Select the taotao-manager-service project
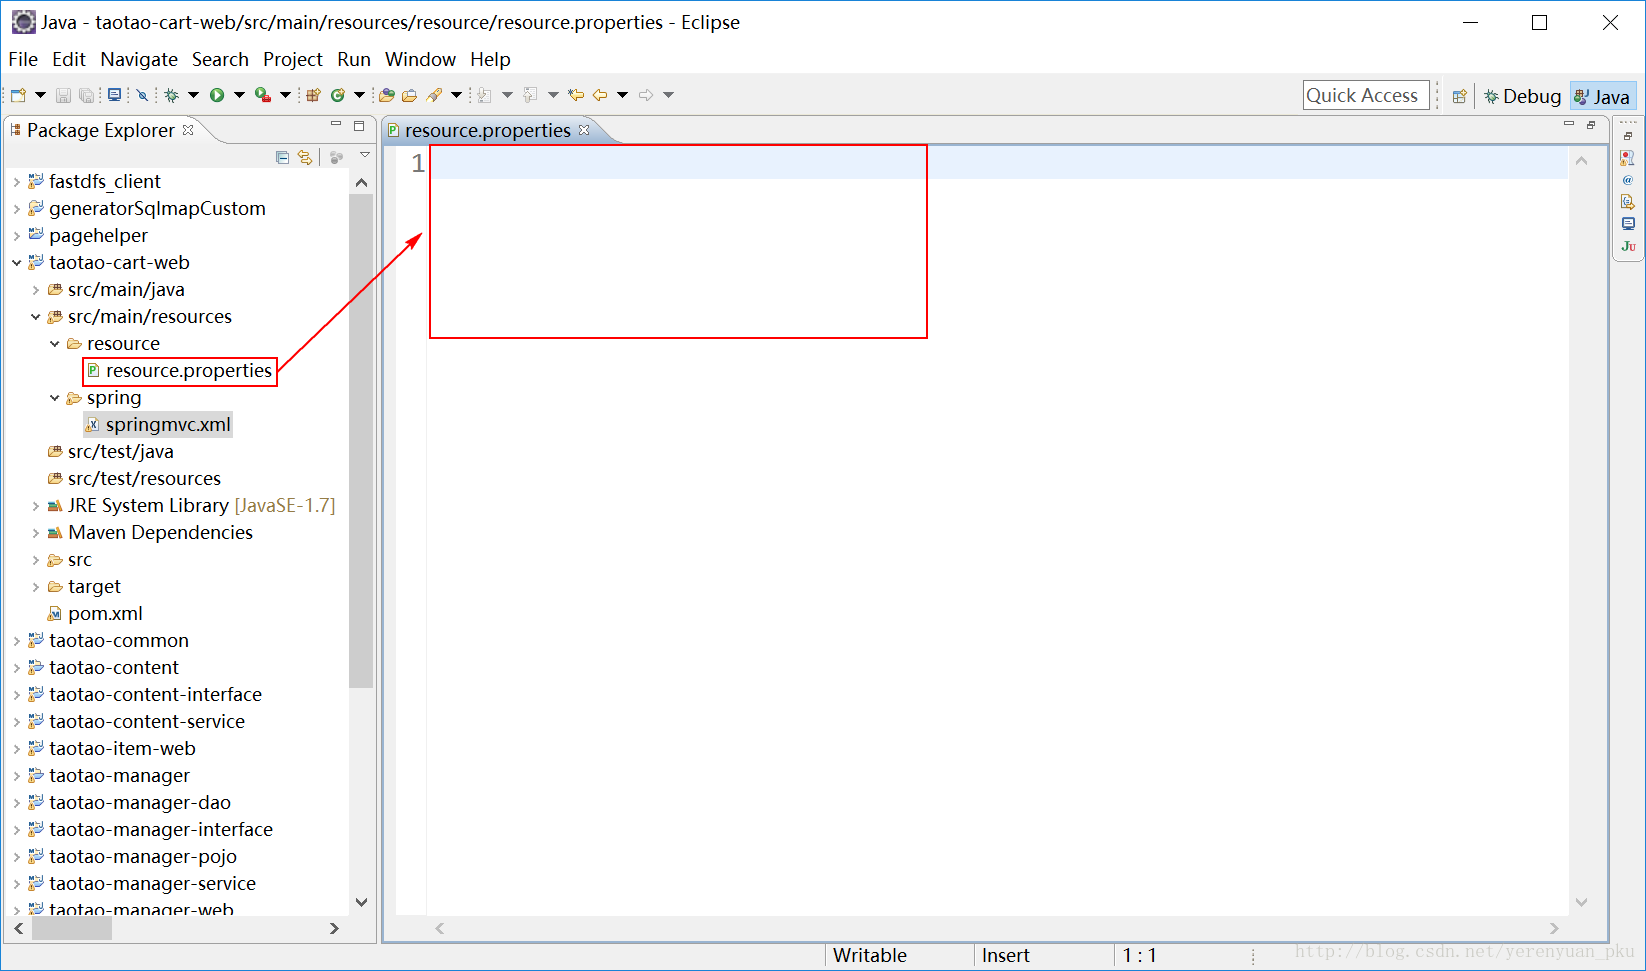 tap(142, 884)
